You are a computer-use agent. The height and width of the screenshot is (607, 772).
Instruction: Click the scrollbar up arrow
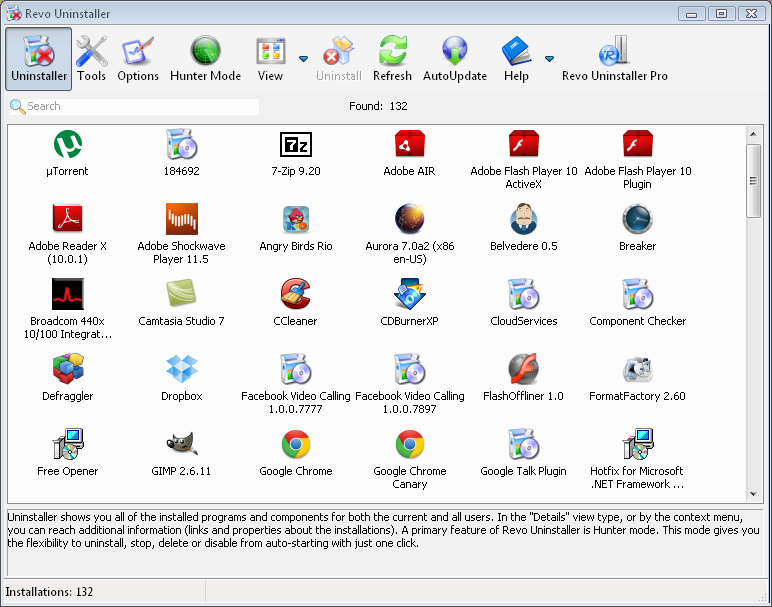(x=753, y=134)
